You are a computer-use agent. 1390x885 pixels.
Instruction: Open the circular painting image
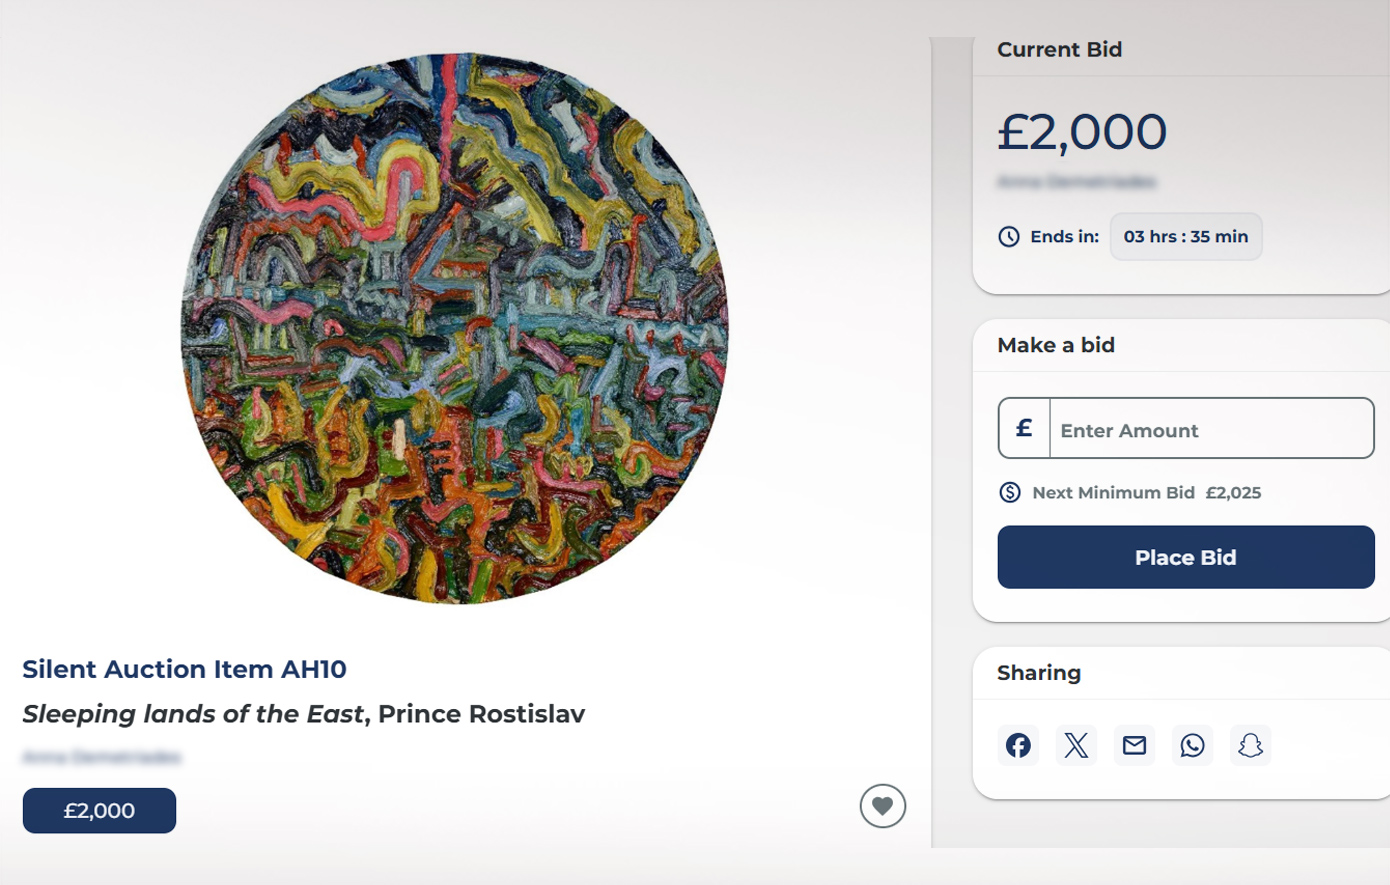[454, 328]
